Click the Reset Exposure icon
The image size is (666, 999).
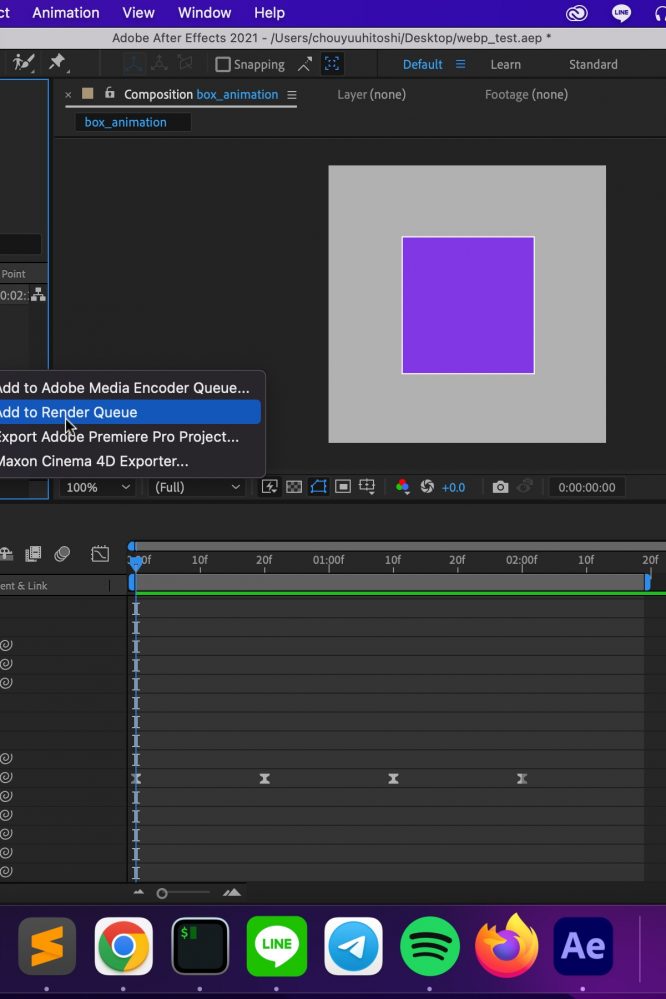coord(427,487)
